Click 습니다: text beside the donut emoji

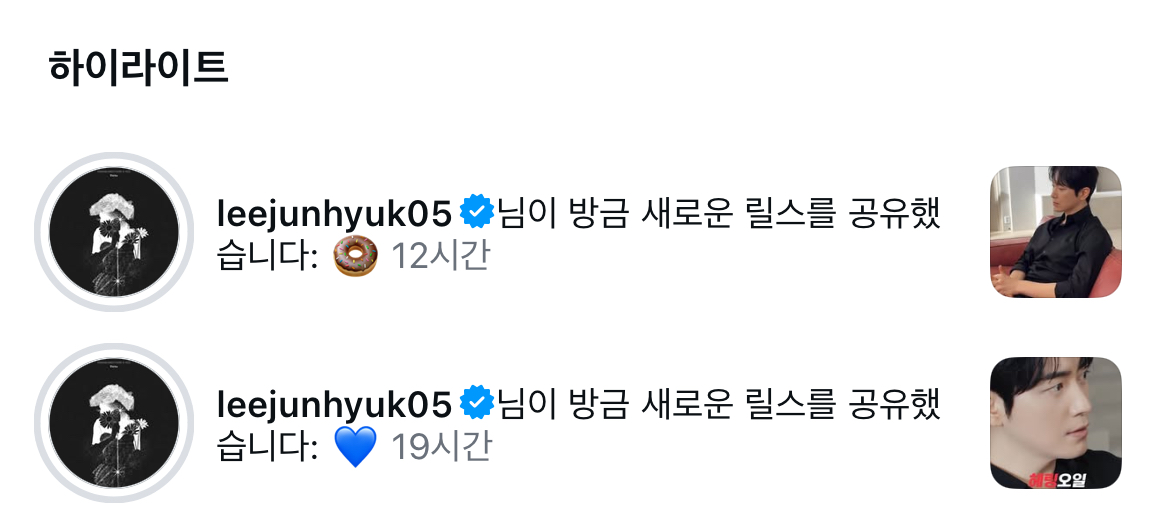[x=268, y=256]
